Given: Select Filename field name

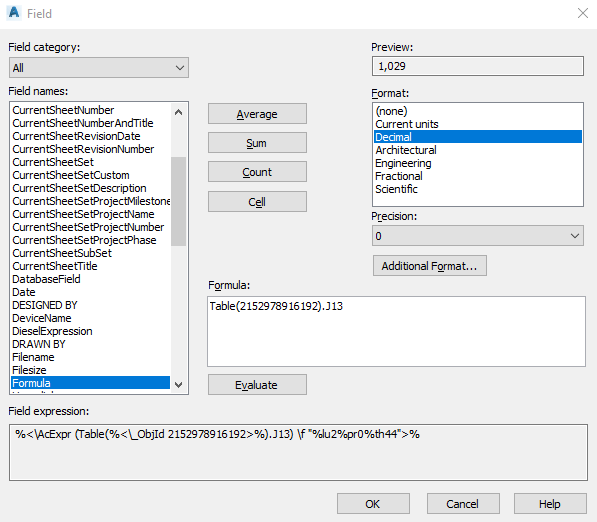Looking at the screenshot, I should click(91, 357).
